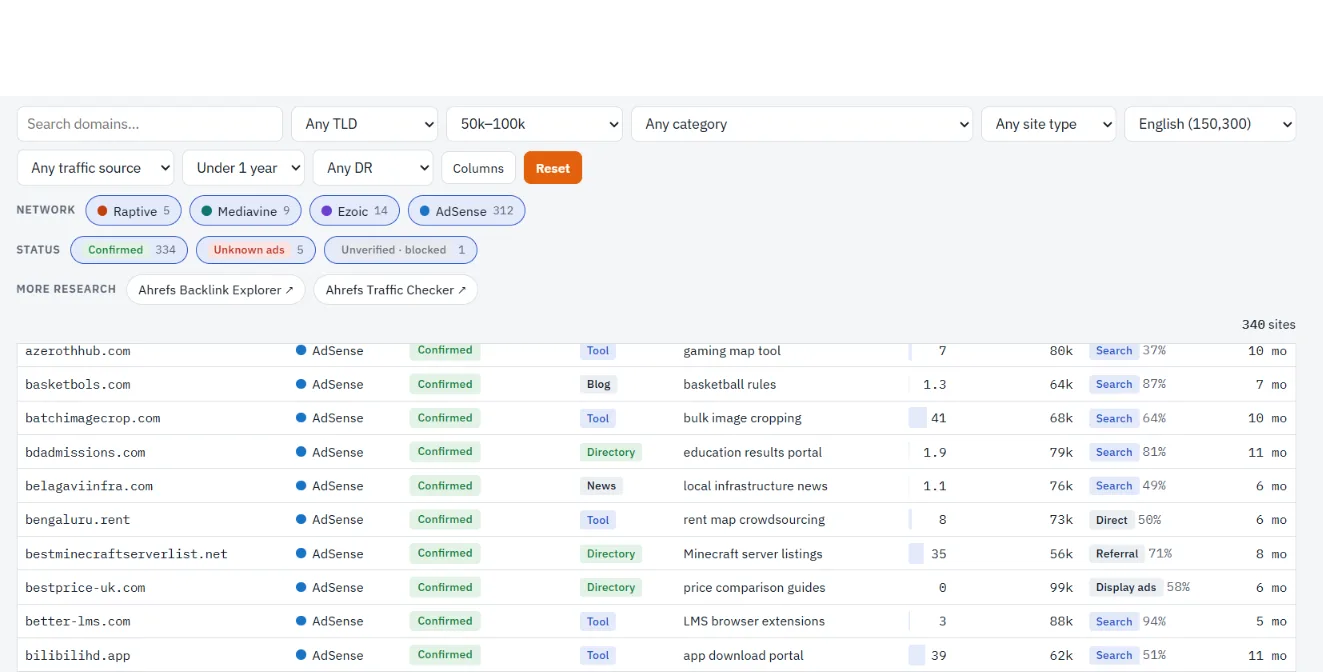Viewport: 1323px width, 672px height.
Task: Click the Minecraft server listings description
Action: coord(753,554)
